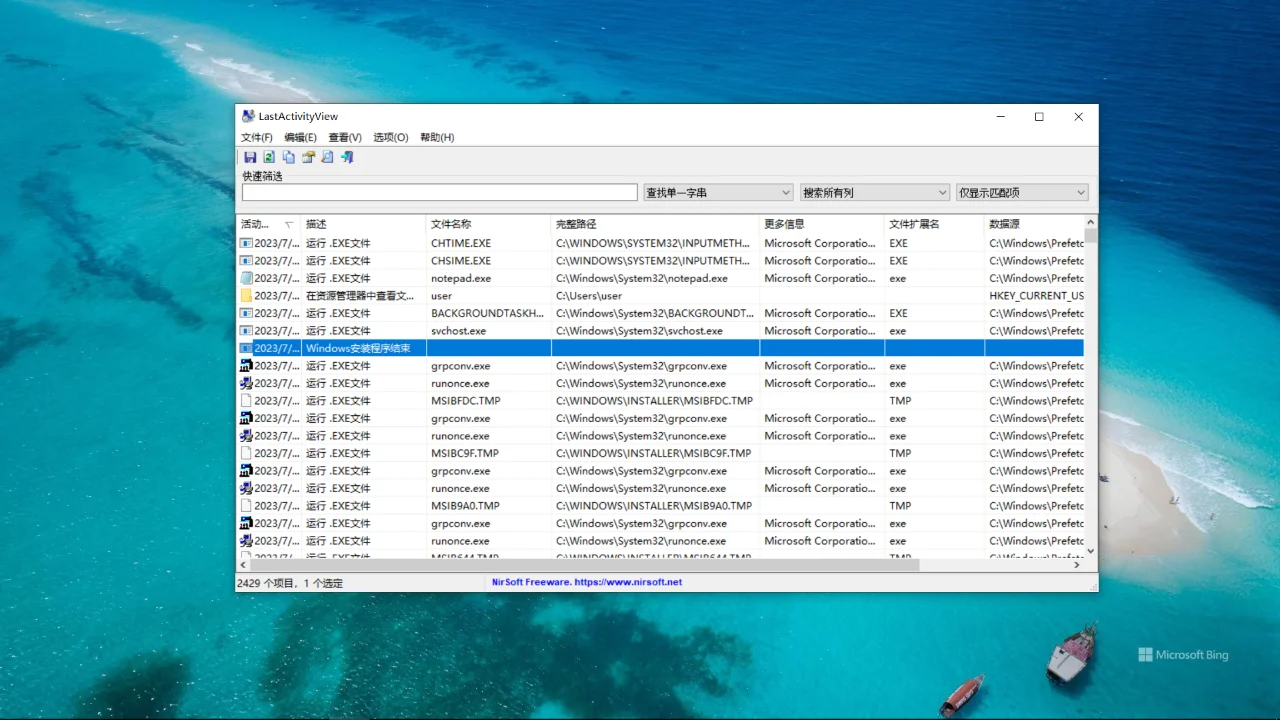The image size is (1280, 720).
Task: Click the Exit door toolbar icon
Action: pyautogui.click(x=347, y=157)
